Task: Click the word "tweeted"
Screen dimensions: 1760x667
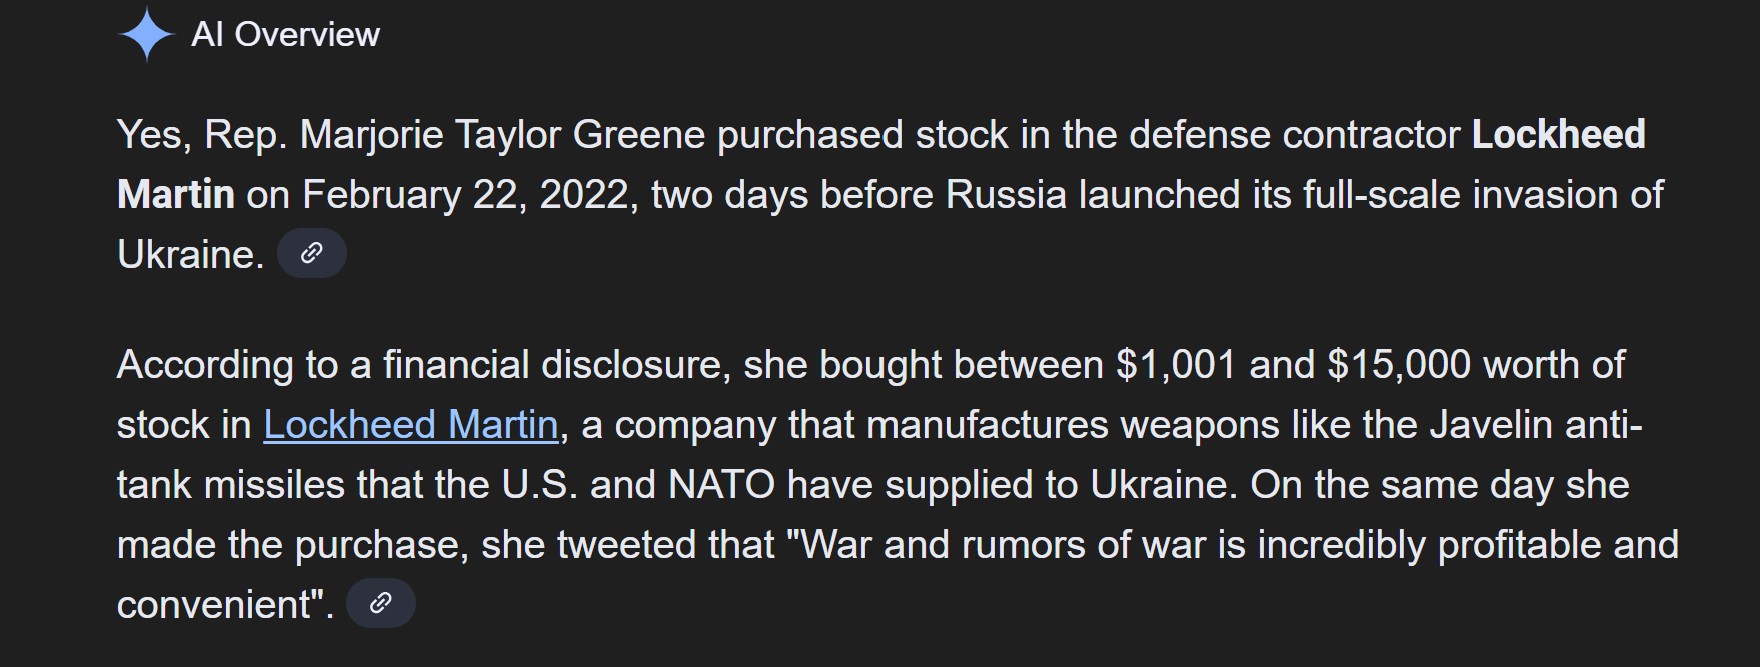Action: [613, 545]
